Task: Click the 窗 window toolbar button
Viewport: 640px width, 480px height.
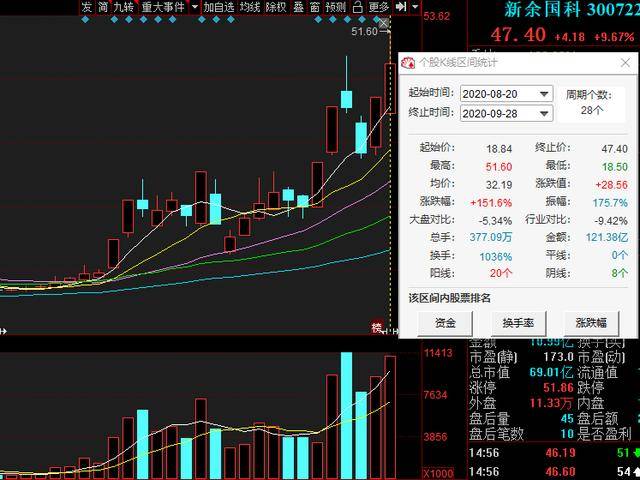Action: [x=315, y=7]
